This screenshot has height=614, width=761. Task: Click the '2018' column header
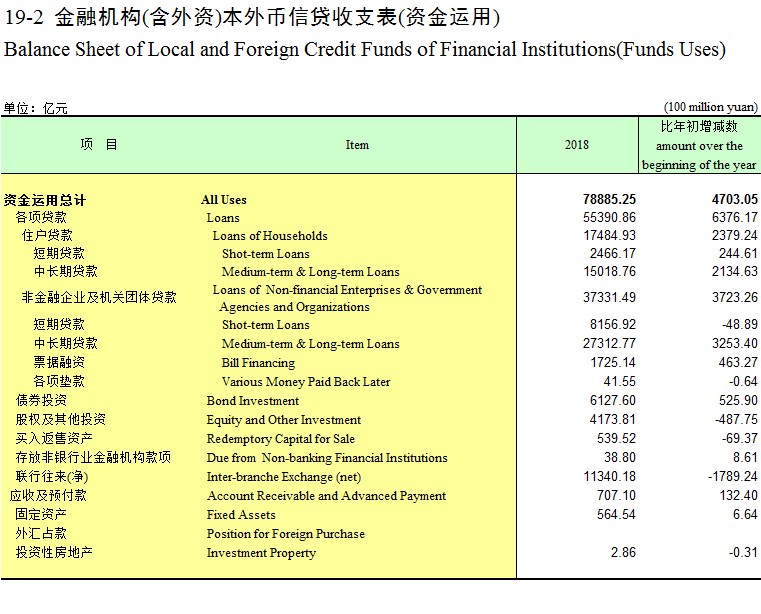coord(577,145)
